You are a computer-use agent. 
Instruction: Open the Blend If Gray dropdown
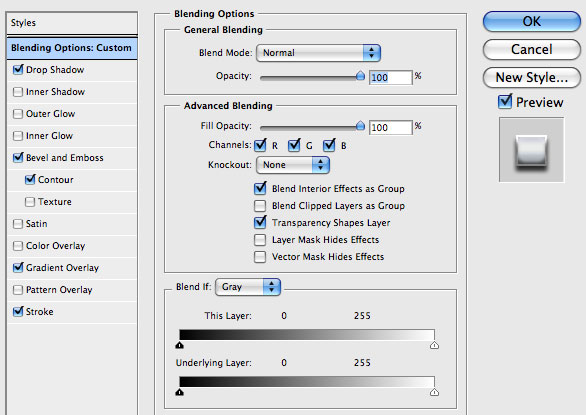[248, 287]
